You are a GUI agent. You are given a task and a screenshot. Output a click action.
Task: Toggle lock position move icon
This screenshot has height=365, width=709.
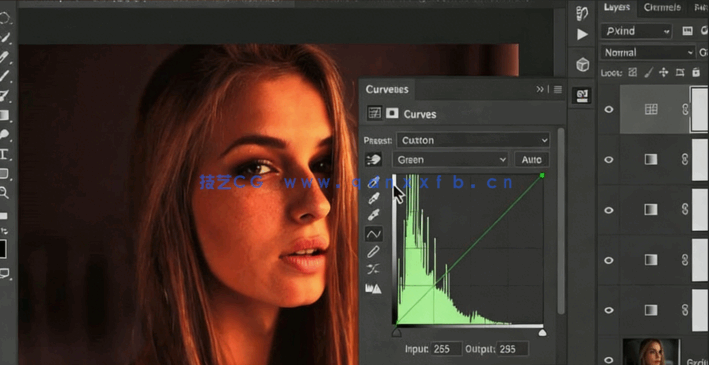pos(664,72)
